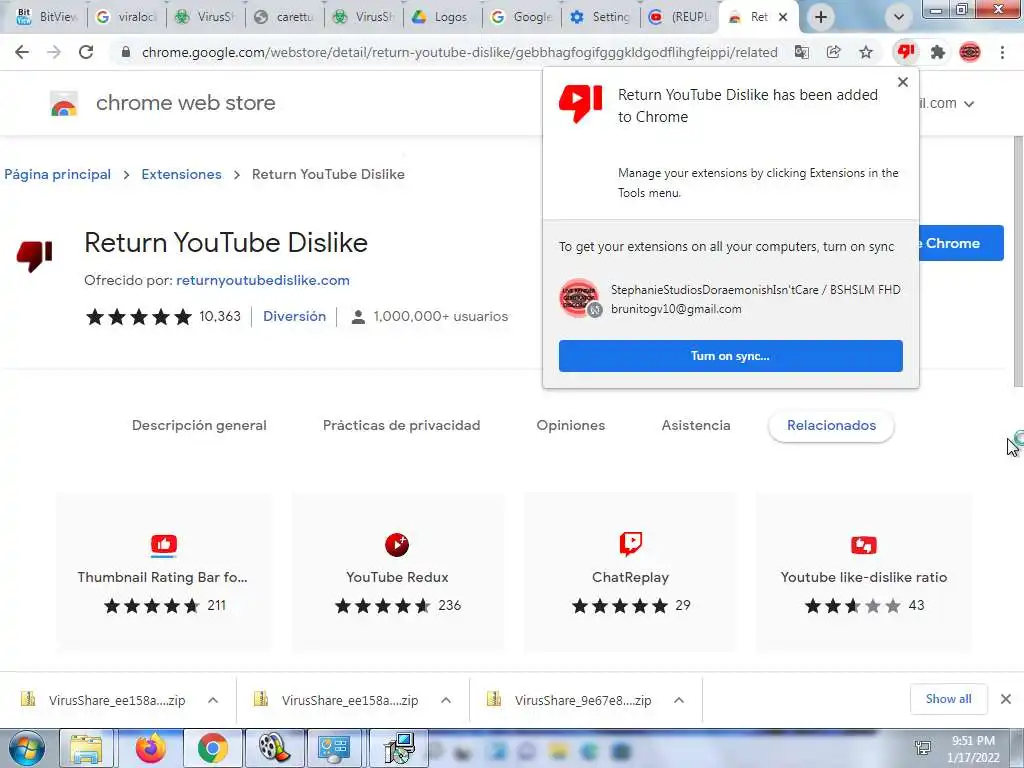Go to Extensiones breadcrumb
Viewport: 1024px width, 768px height.
point(182,174)
